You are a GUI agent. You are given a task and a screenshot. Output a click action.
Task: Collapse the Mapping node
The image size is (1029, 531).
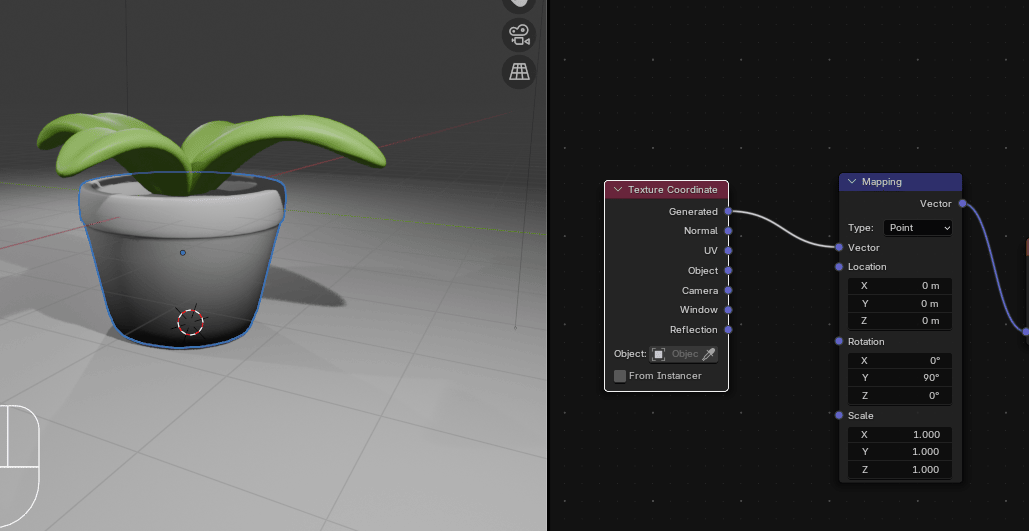[x=852, y=182]
